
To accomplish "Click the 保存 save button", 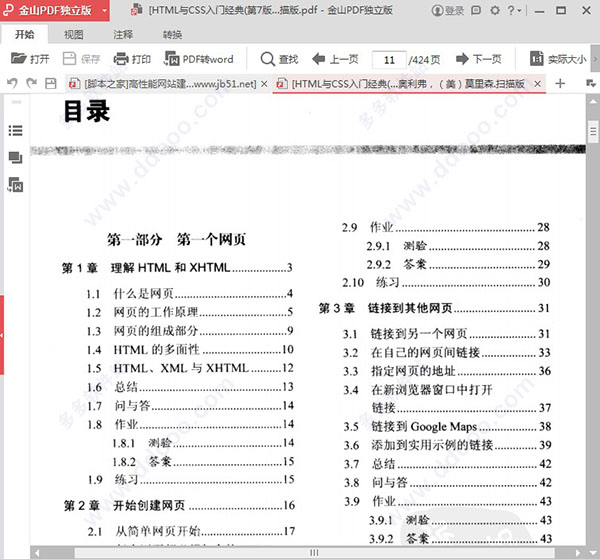I will [81, 59].
